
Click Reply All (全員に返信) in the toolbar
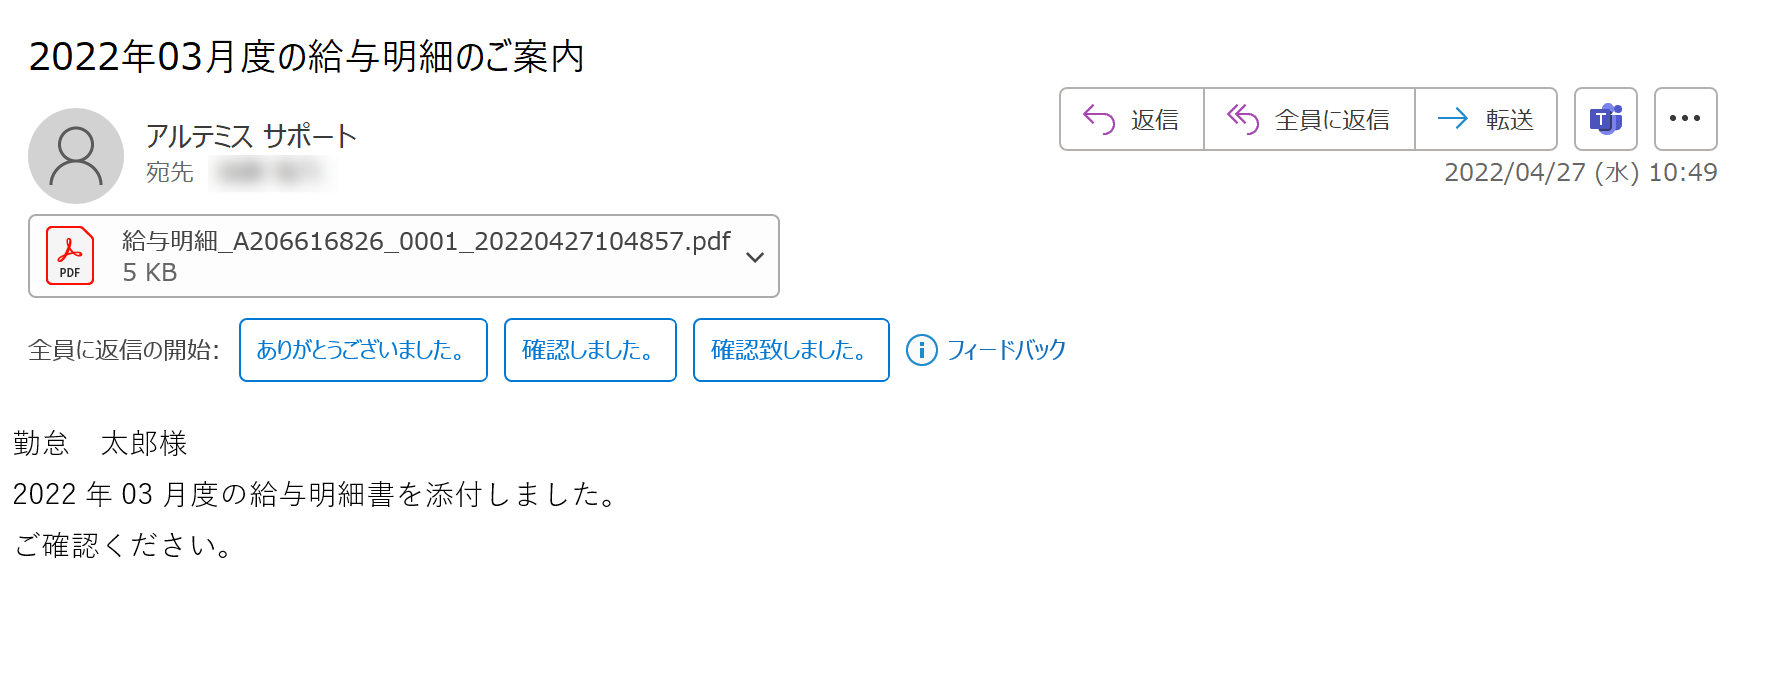click(1309, 120)
